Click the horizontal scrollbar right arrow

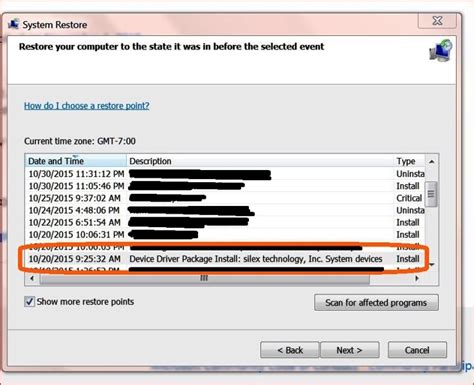click(417, 278)
